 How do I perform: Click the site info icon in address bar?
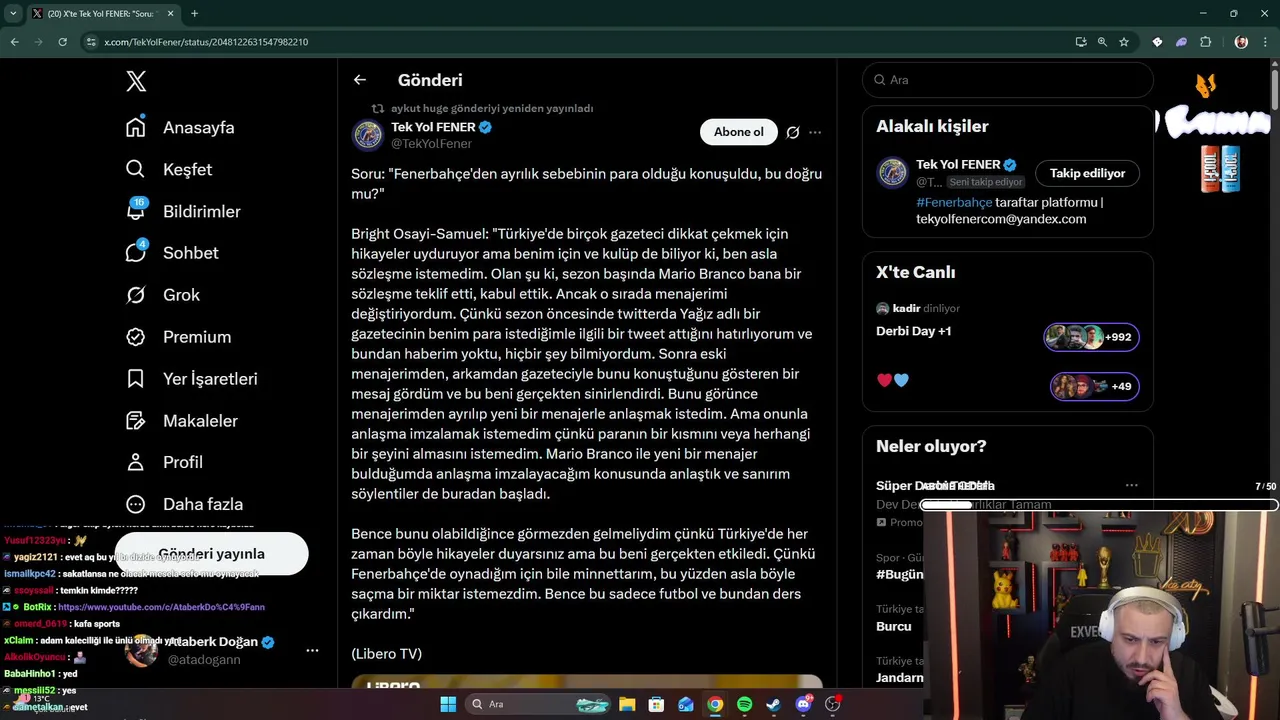[x=91, y=42]
